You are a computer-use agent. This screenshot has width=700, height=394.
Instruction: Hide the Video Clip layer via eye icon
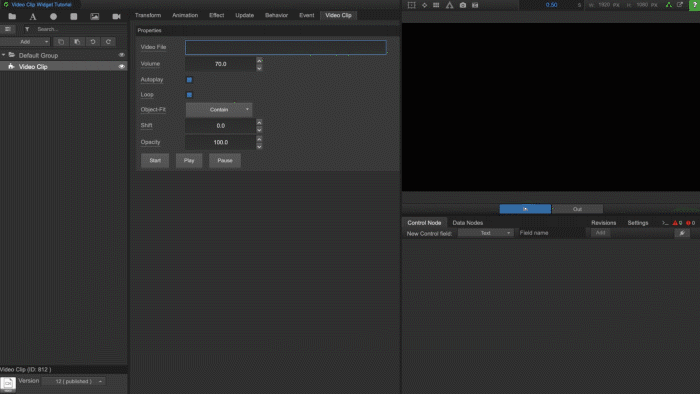(121, 66)
